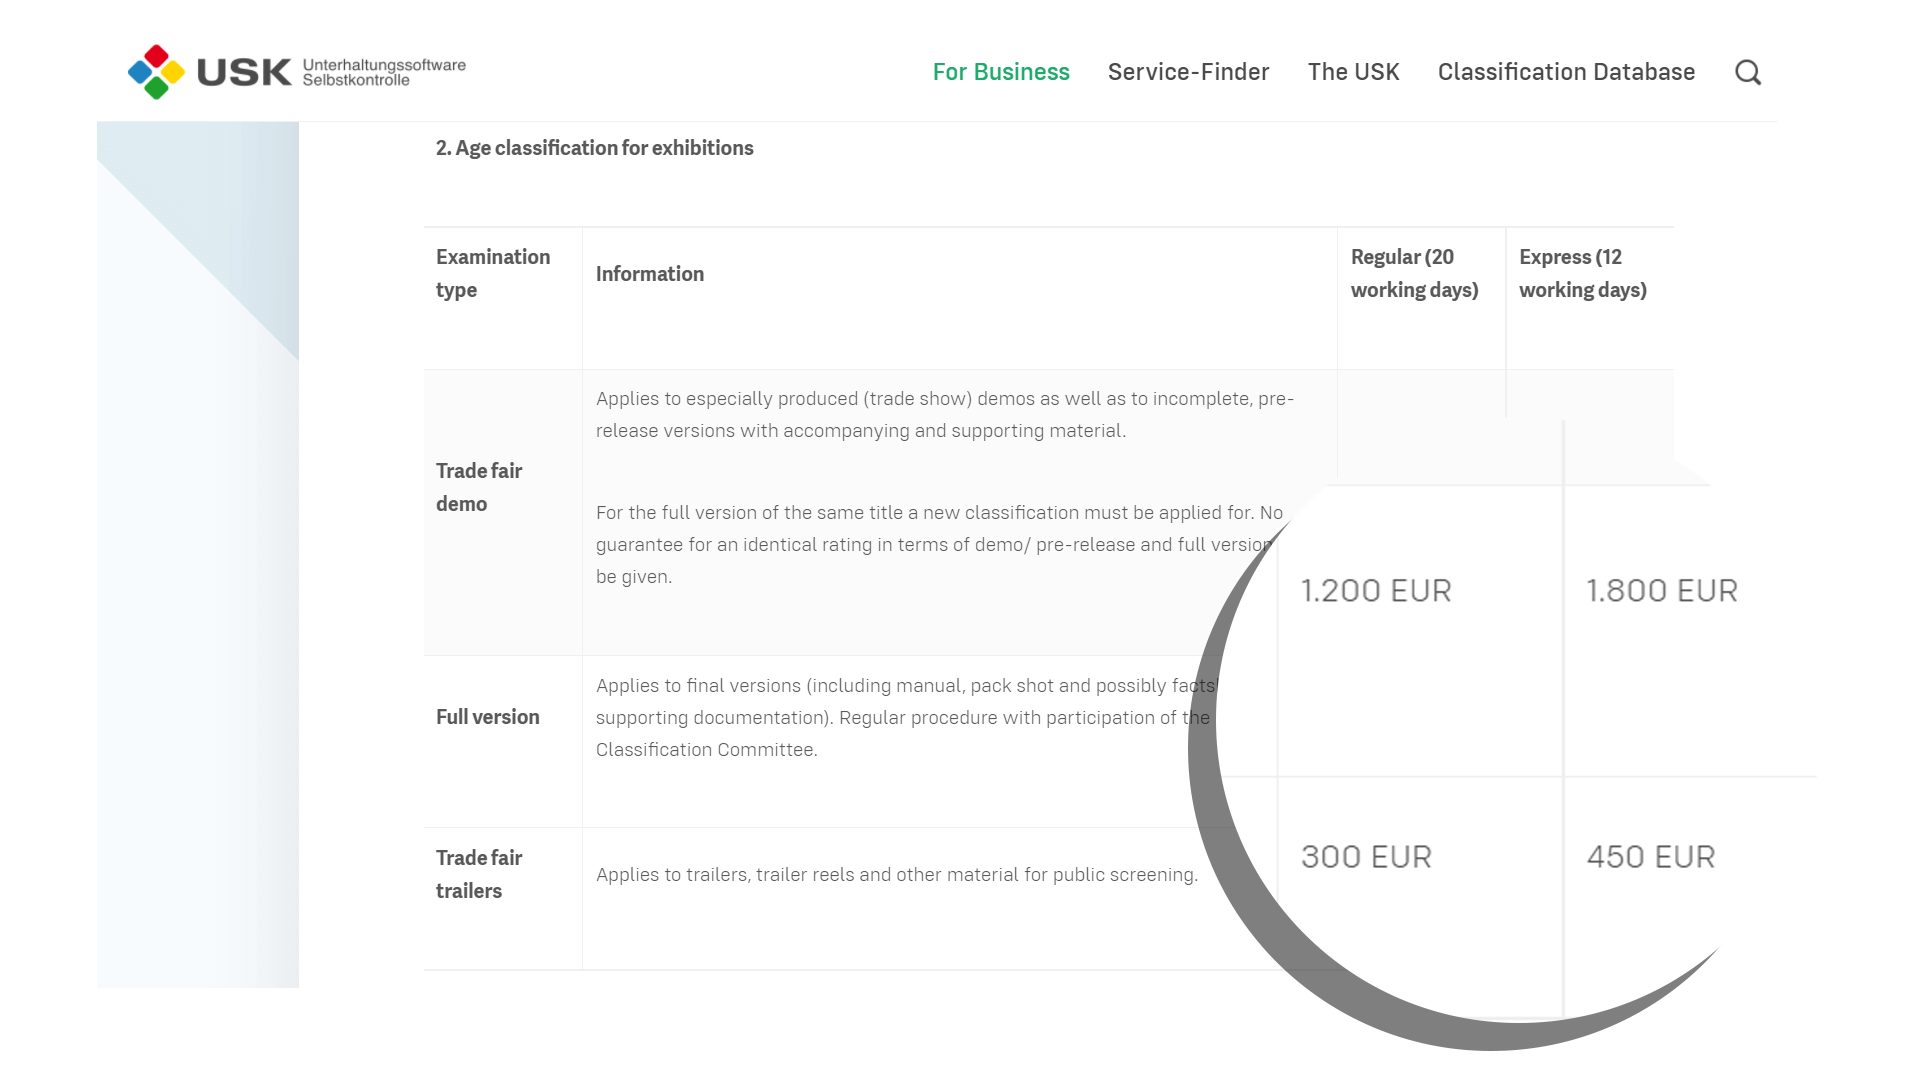Select the Trade fair demo row label

point(479,487)
